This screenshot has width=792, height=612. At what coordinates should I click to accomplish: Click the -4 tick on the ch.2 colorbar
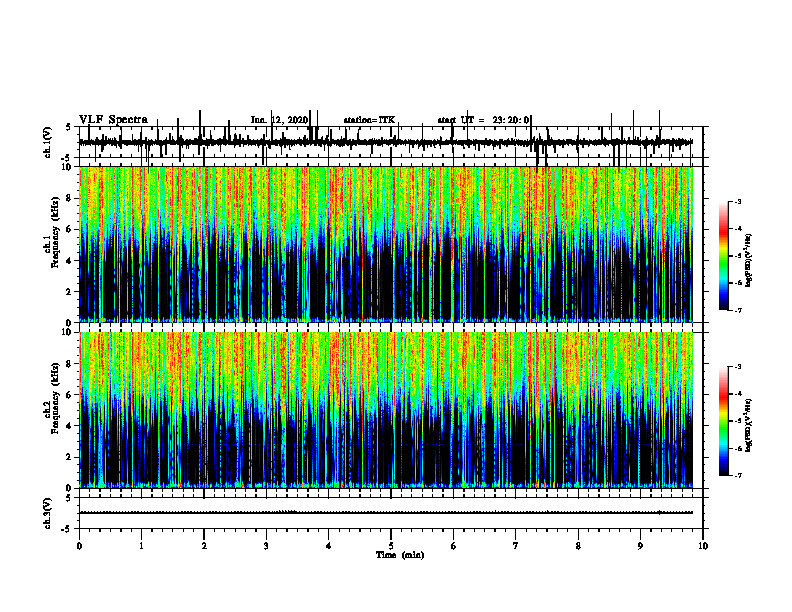[738, 394]
